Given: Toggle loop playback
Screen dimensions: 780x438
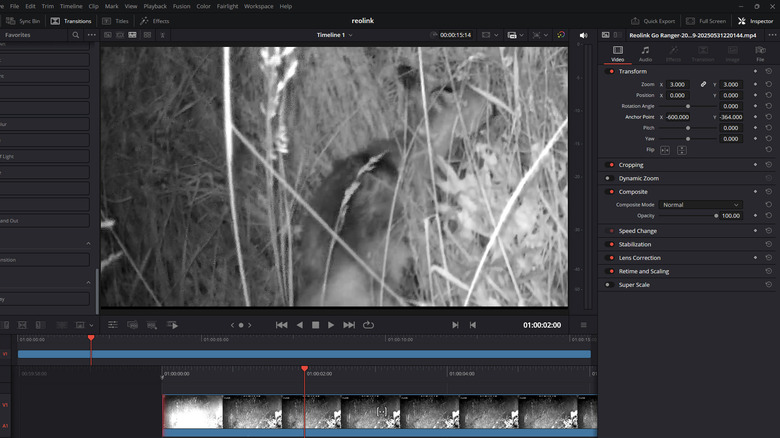Looking at the screenshot, I should [368, 325].
